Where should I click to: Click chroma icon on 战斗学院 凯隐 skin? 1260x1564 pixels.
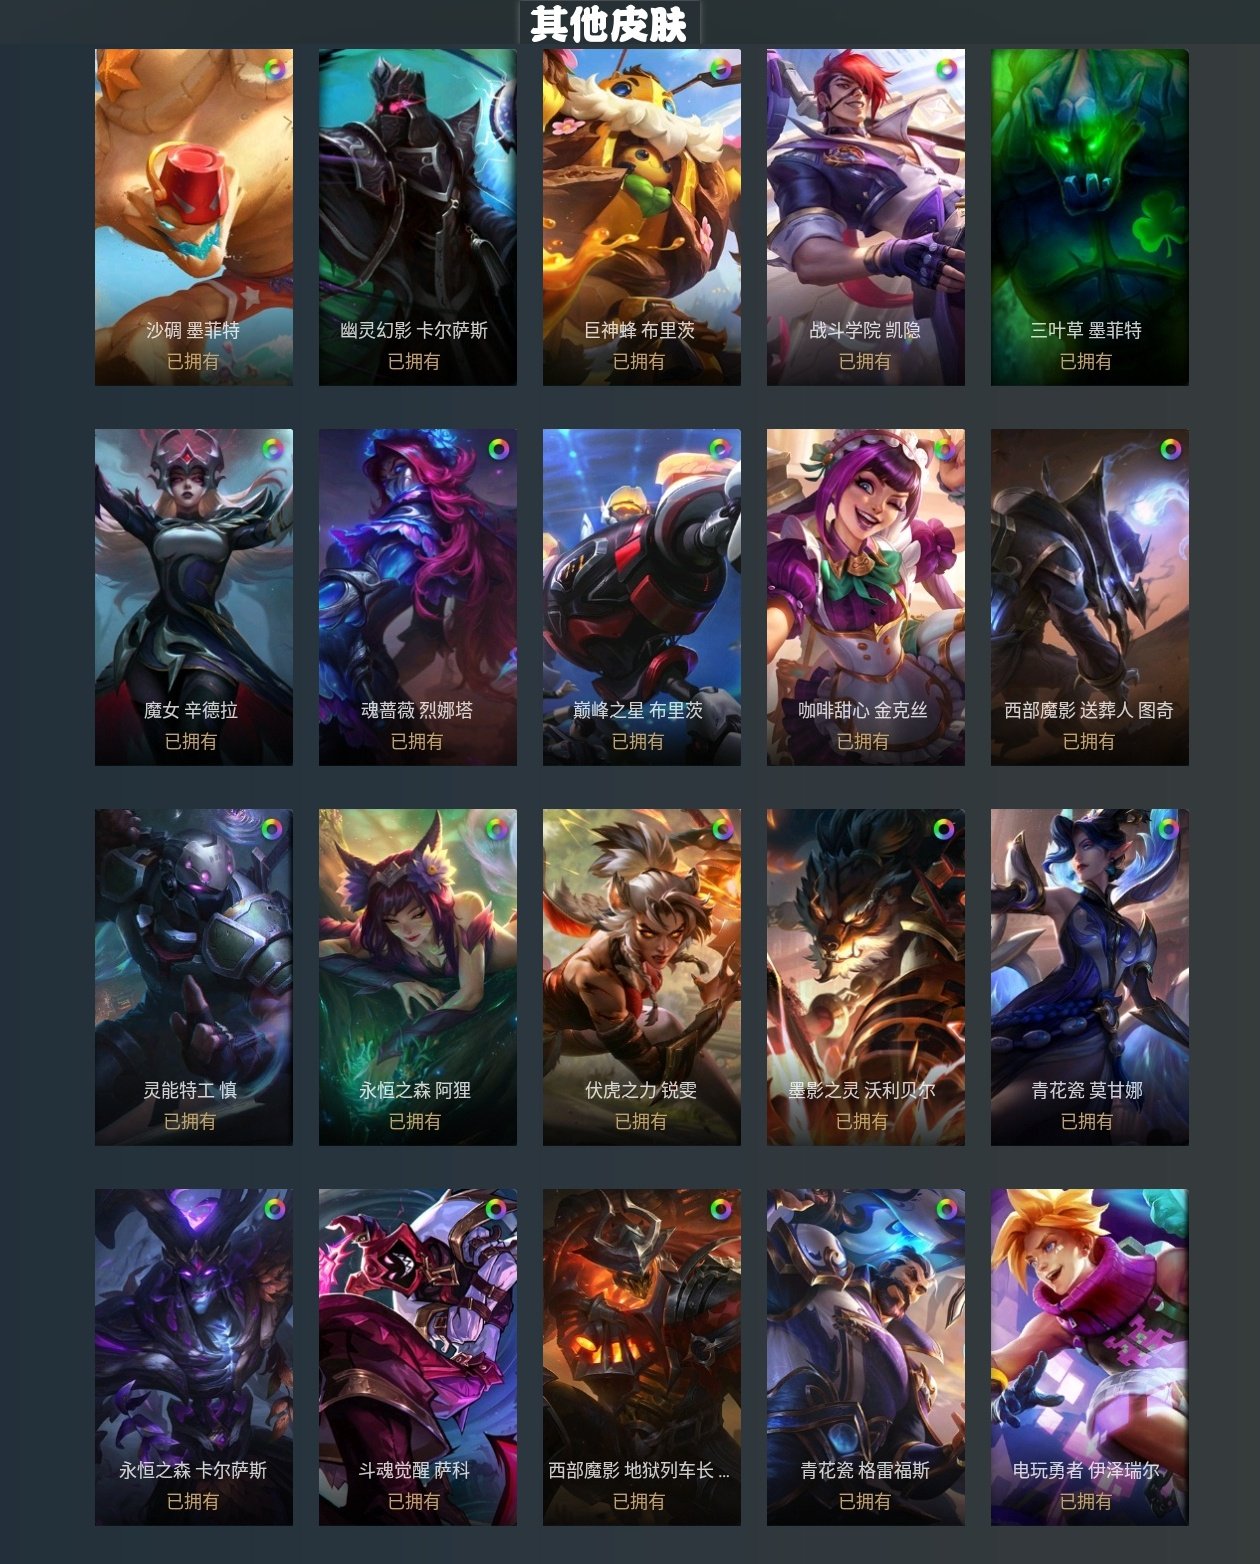coord(945,69)
